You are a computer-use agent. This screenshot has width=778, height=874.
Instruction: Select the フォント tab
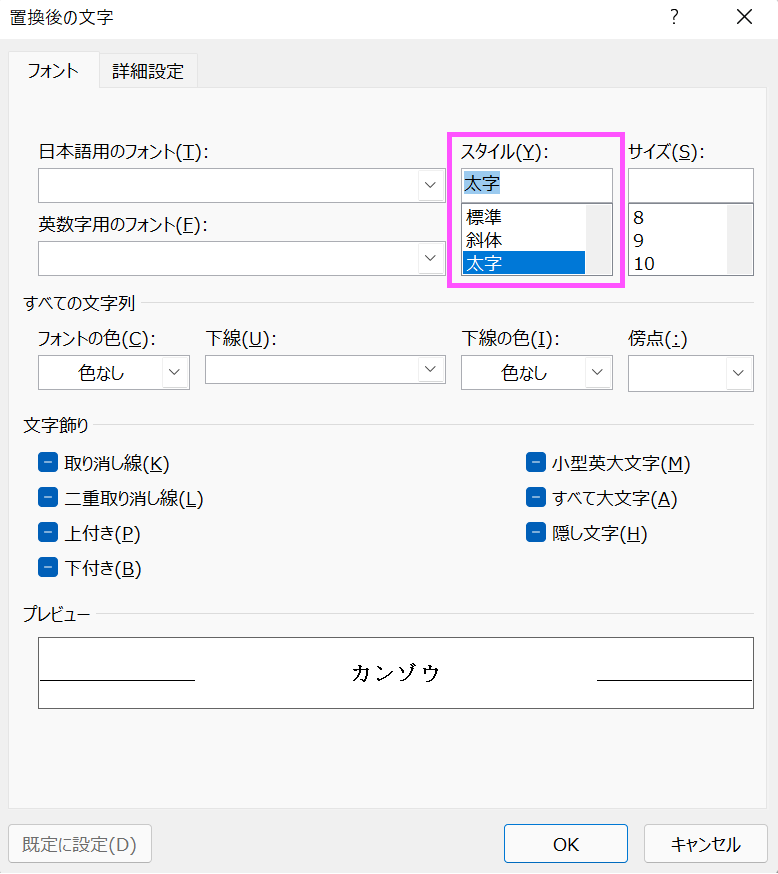click(54, 70)
